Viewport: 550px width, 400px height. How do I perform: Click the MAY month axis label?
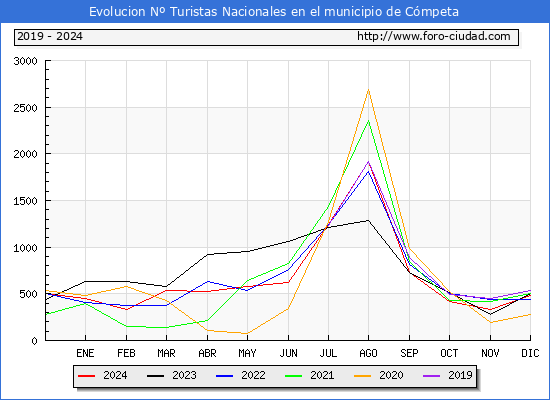click(x=247, y=353)
